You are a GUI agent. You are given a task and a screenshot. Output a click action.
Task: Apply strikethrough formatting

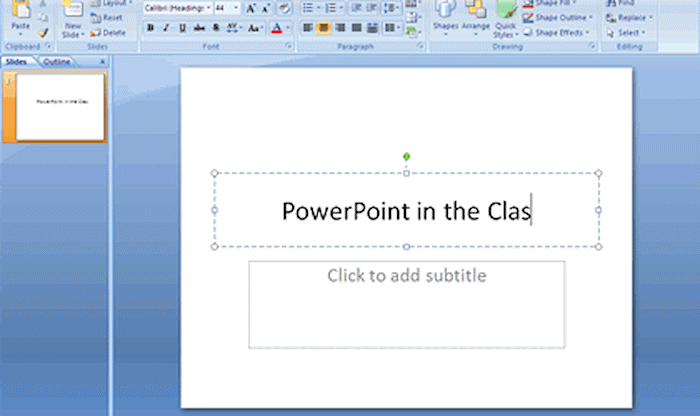click(x=199, y=28)
